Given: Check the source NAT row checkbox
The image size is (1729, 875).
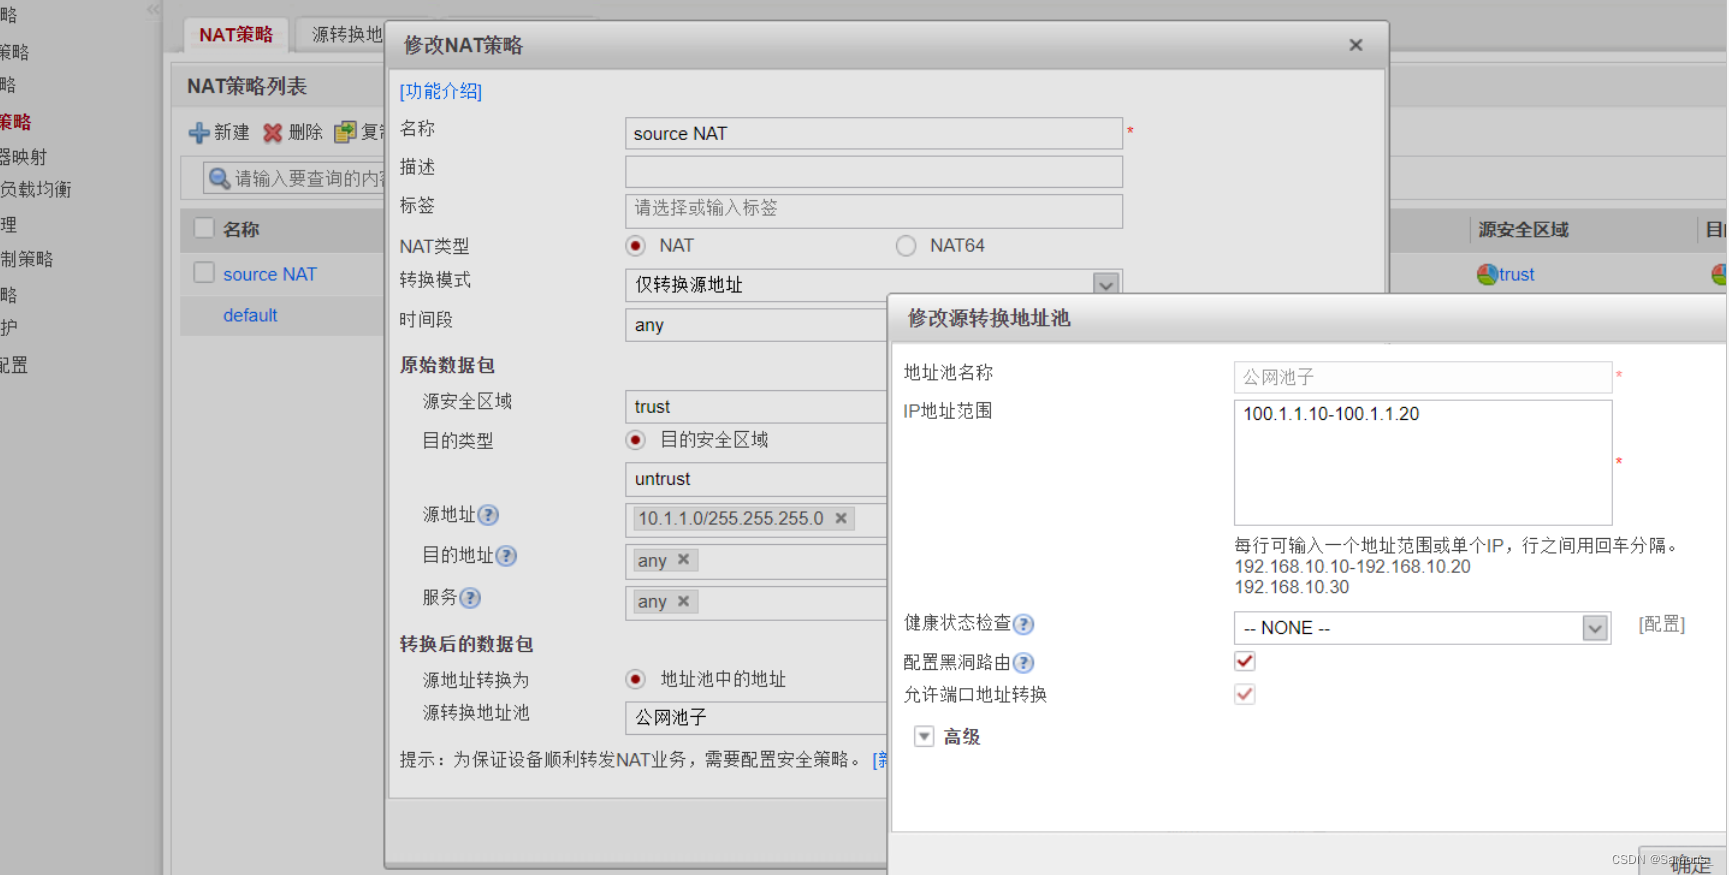Looking at the screenshot, I should point(204,272).
